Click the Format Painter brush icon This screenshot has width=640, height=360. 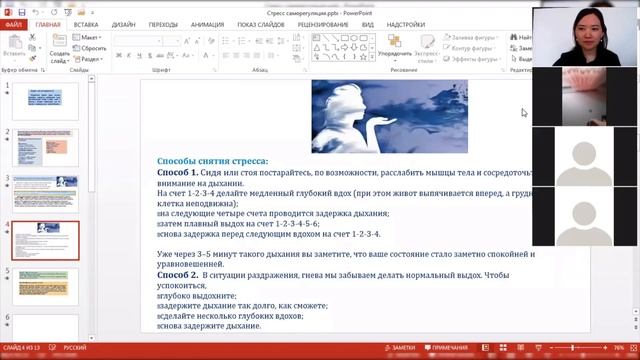(32, 59)
